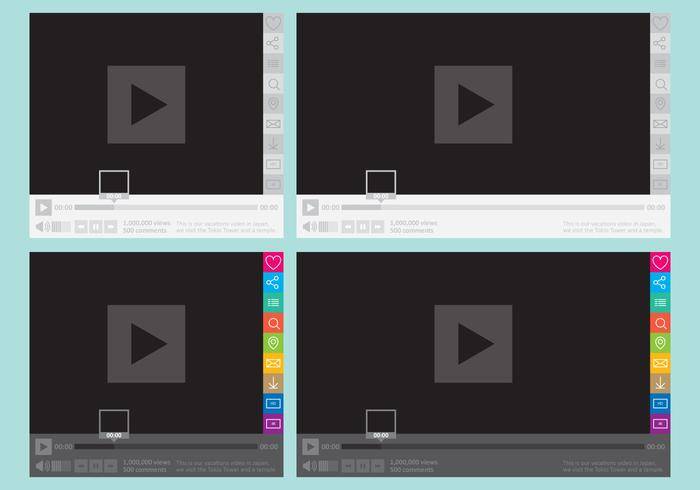Screen dimensions: 700x490
Task: Click small play button in bottom-right control bar
Action: (x=310, y=447)
